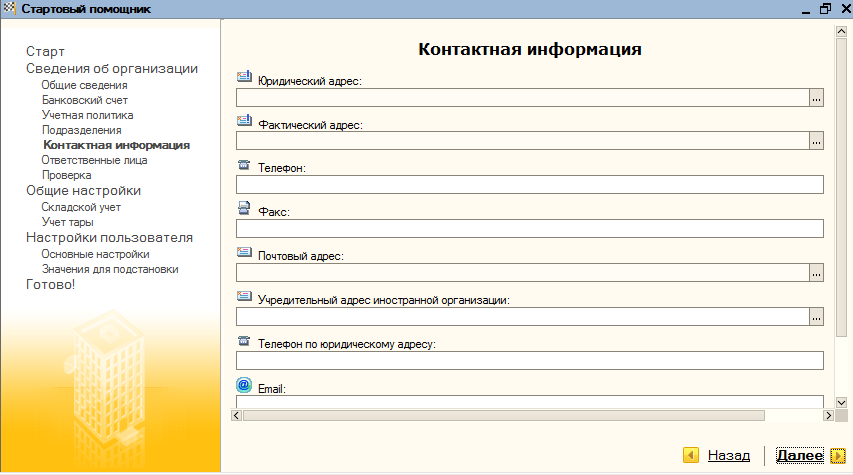This screenshot has height=475, width=853.
Task: Click the Далее link
Action: tap(800, 455)
